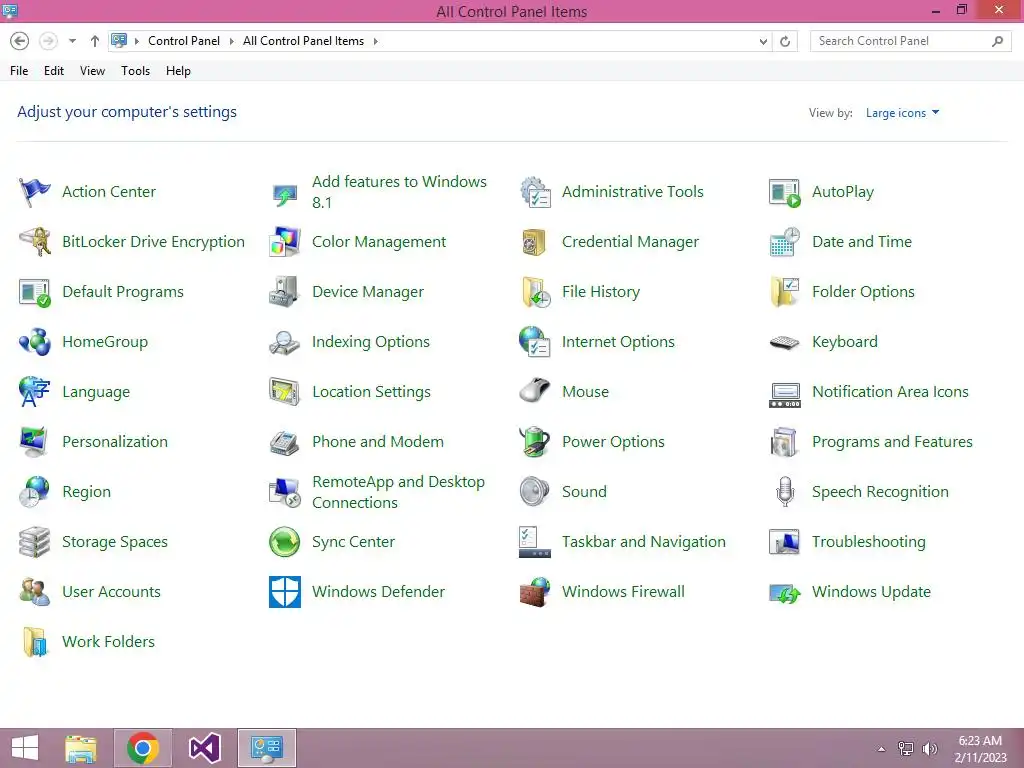The height and width of the screenshot is (768, 1024).
Task: Click the Sound speaker icon
Action: pos(535,492)
